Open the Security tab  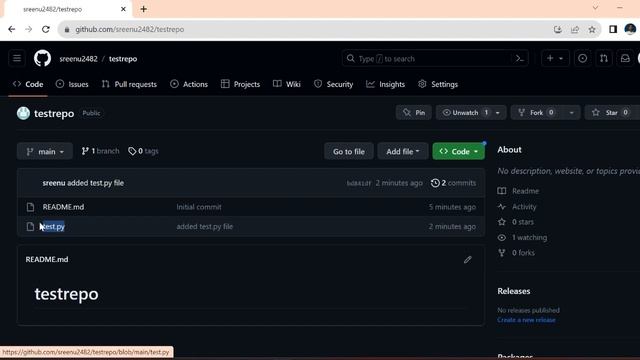(333, 84)
